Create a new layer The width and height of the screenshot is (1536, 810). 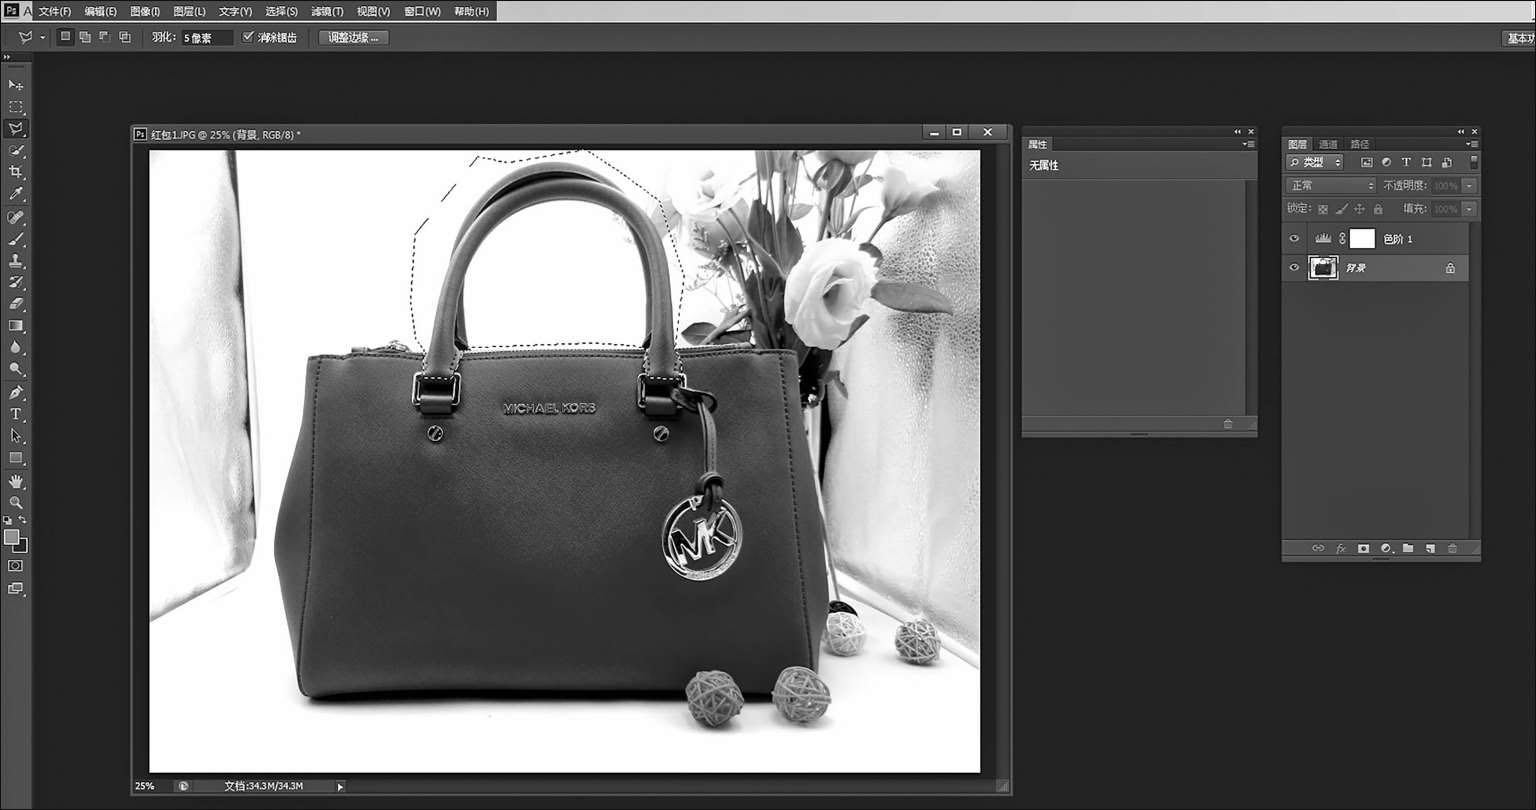pyautogui.click(x=1430, y=549)
